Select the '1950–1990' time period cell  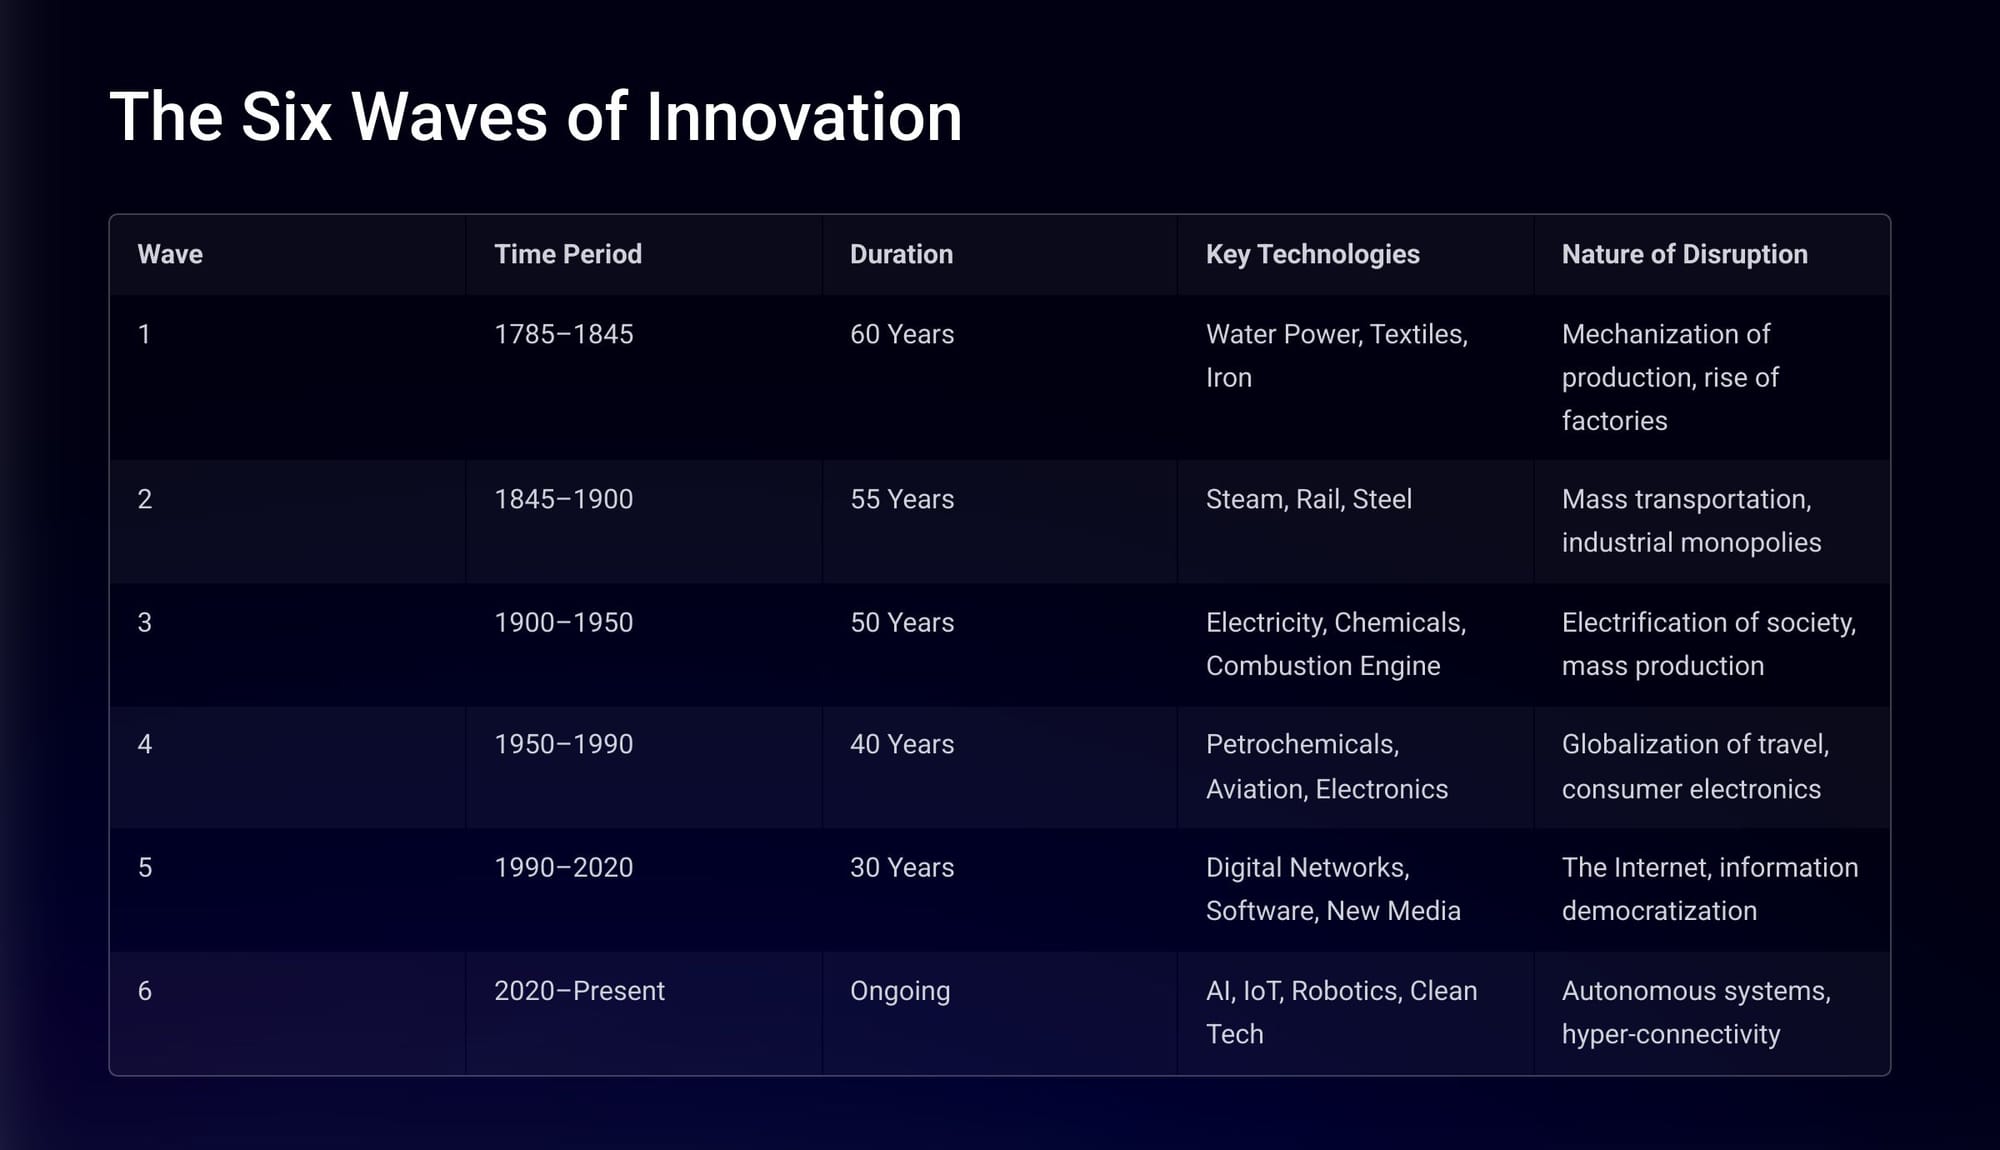point(644,767)
